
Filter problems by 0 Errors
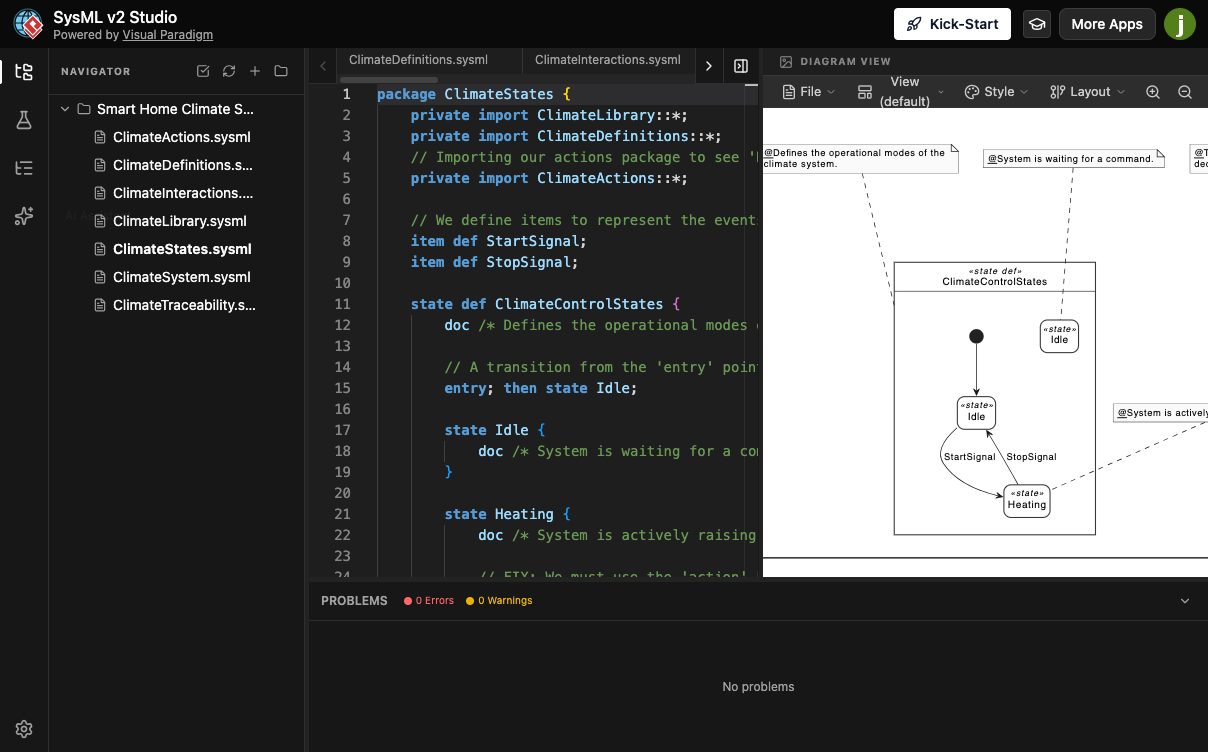pos(429,601)
